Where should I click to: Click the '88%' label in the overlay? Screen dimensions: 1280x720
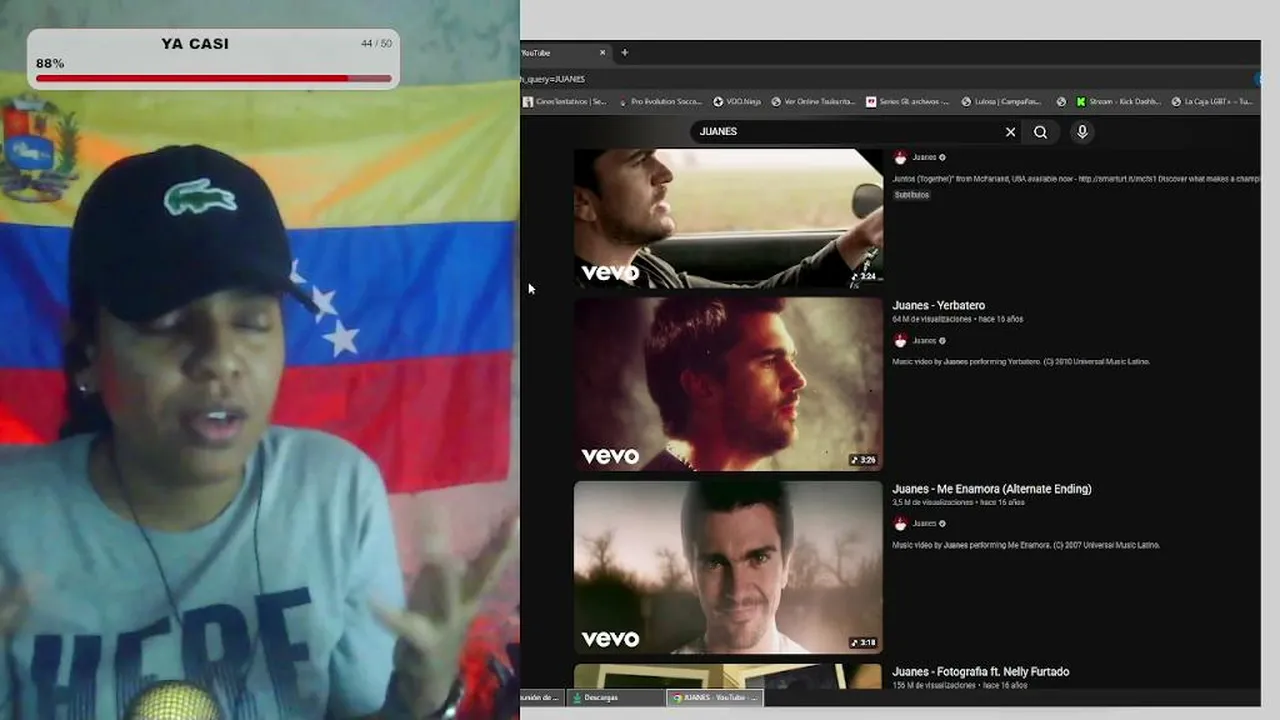50,63
